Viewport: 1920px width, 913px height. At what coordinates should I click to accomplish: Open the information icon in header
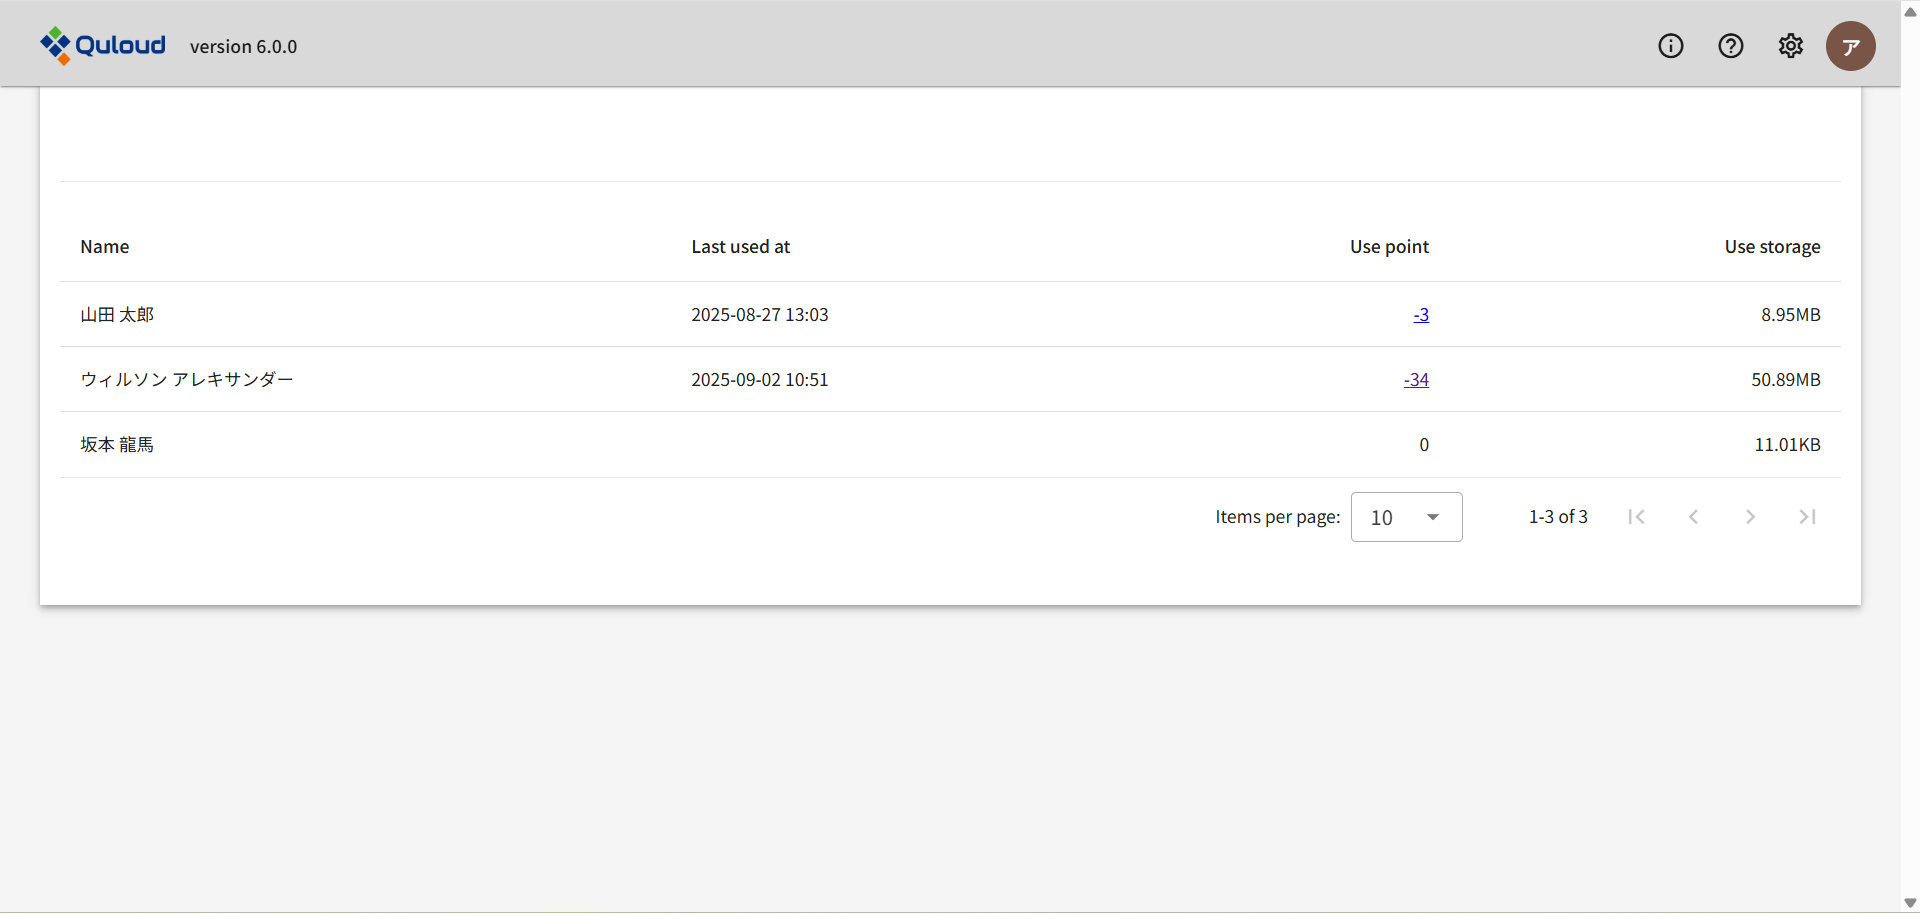pos(1670,46)
